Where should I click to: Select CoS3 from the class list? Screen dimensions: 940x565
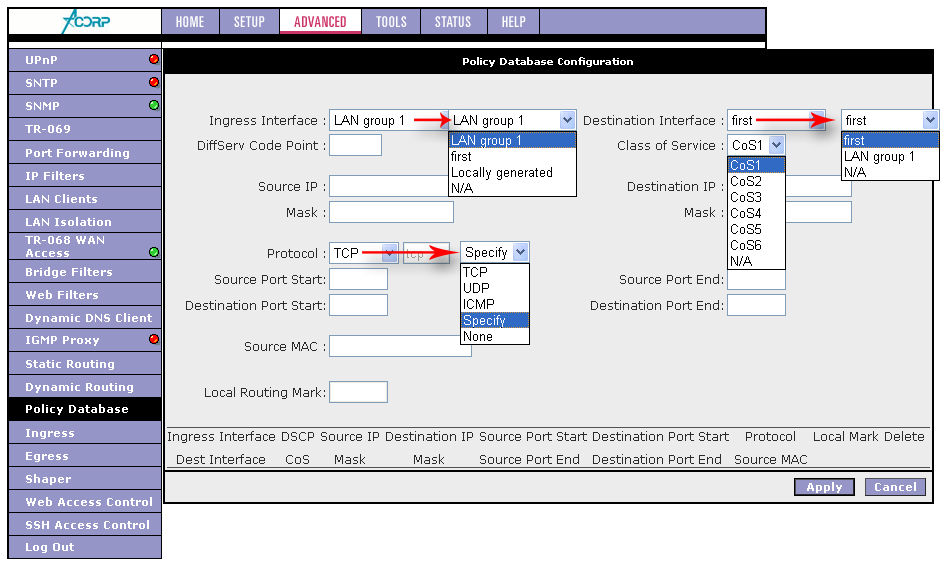[x=746, y=197]
